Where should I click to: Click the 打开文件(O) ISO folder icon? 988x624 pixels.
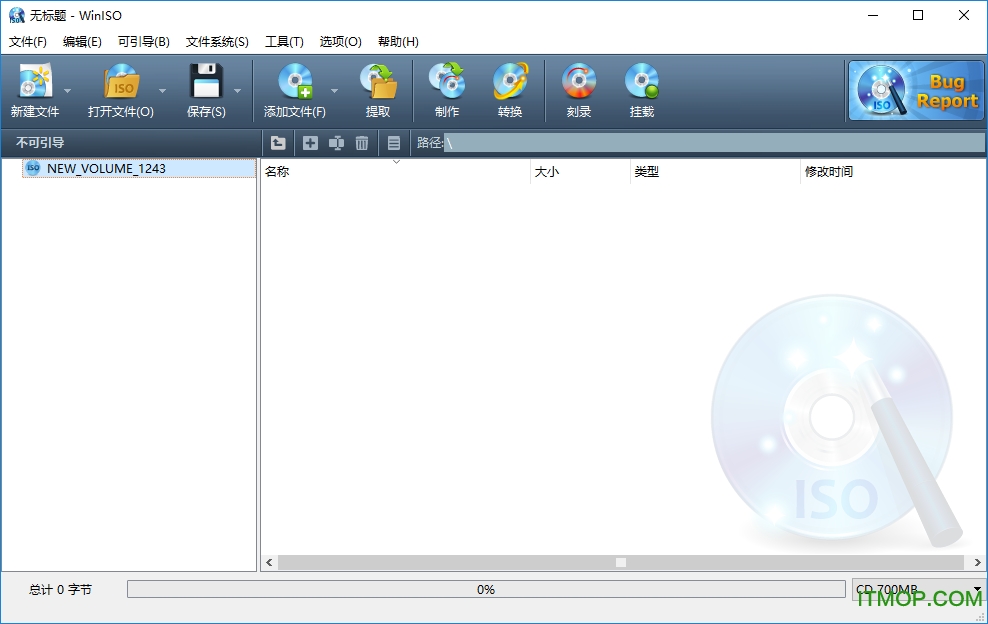tap(121, 81)
